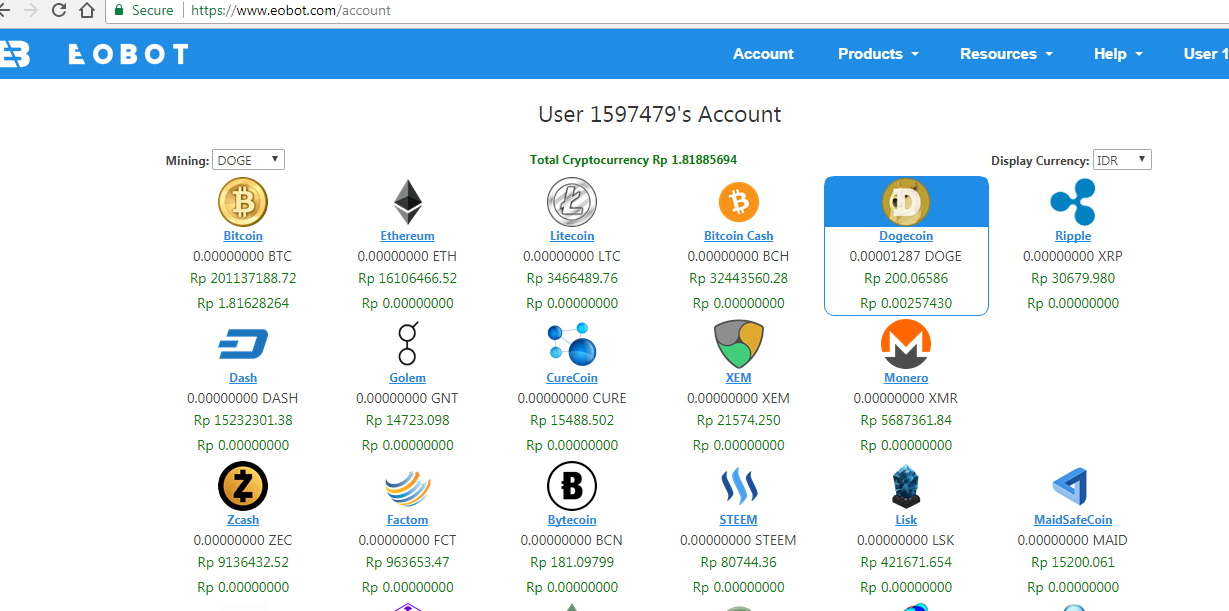Image resolution: width=1229 pixels, height=611 pixels.
Task: Click Monero price Rp 5687361.84
Action: click(906, 421)
